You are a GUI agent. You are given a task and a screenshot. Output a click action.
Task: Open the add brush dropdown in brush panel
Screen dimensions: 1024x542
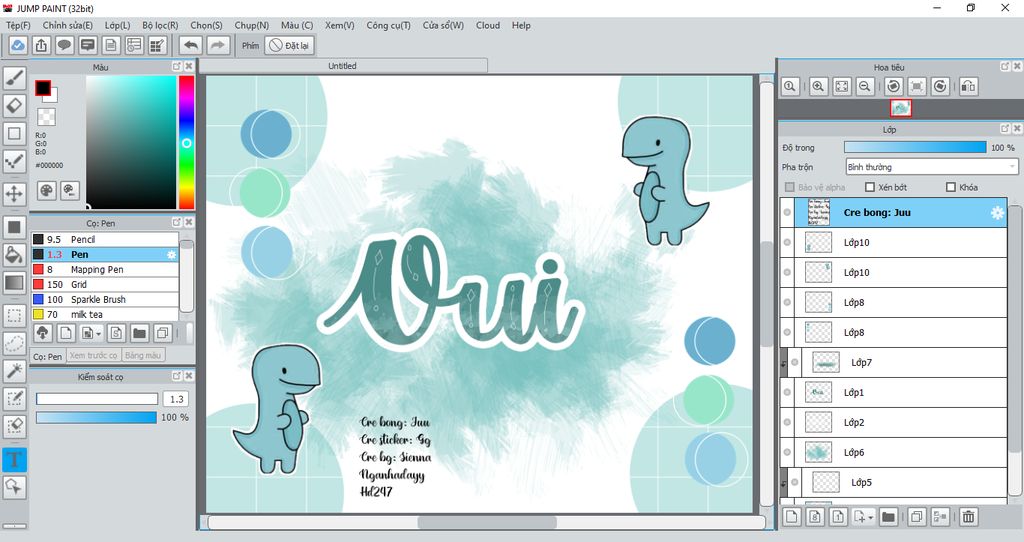coord(90,333)
